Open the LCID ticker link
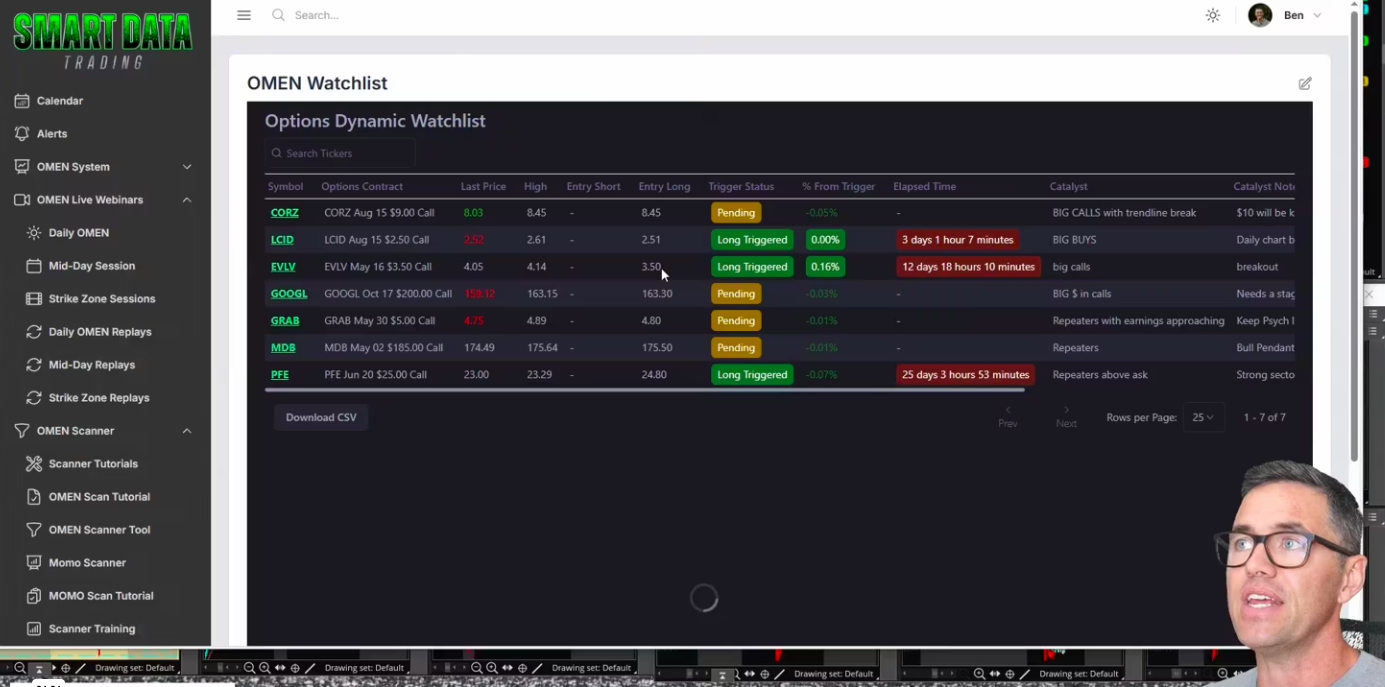The width and height of the screenshot is (1385, 687). [282, 240]
